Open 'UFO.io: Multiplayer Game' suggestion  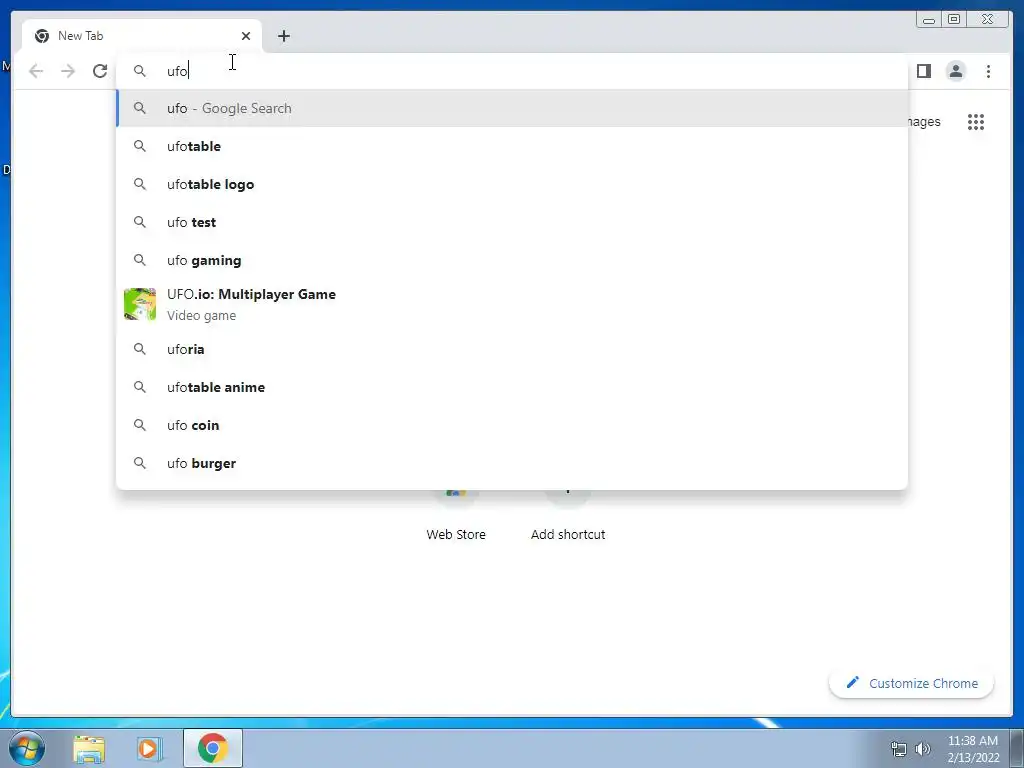click(512, 304)
